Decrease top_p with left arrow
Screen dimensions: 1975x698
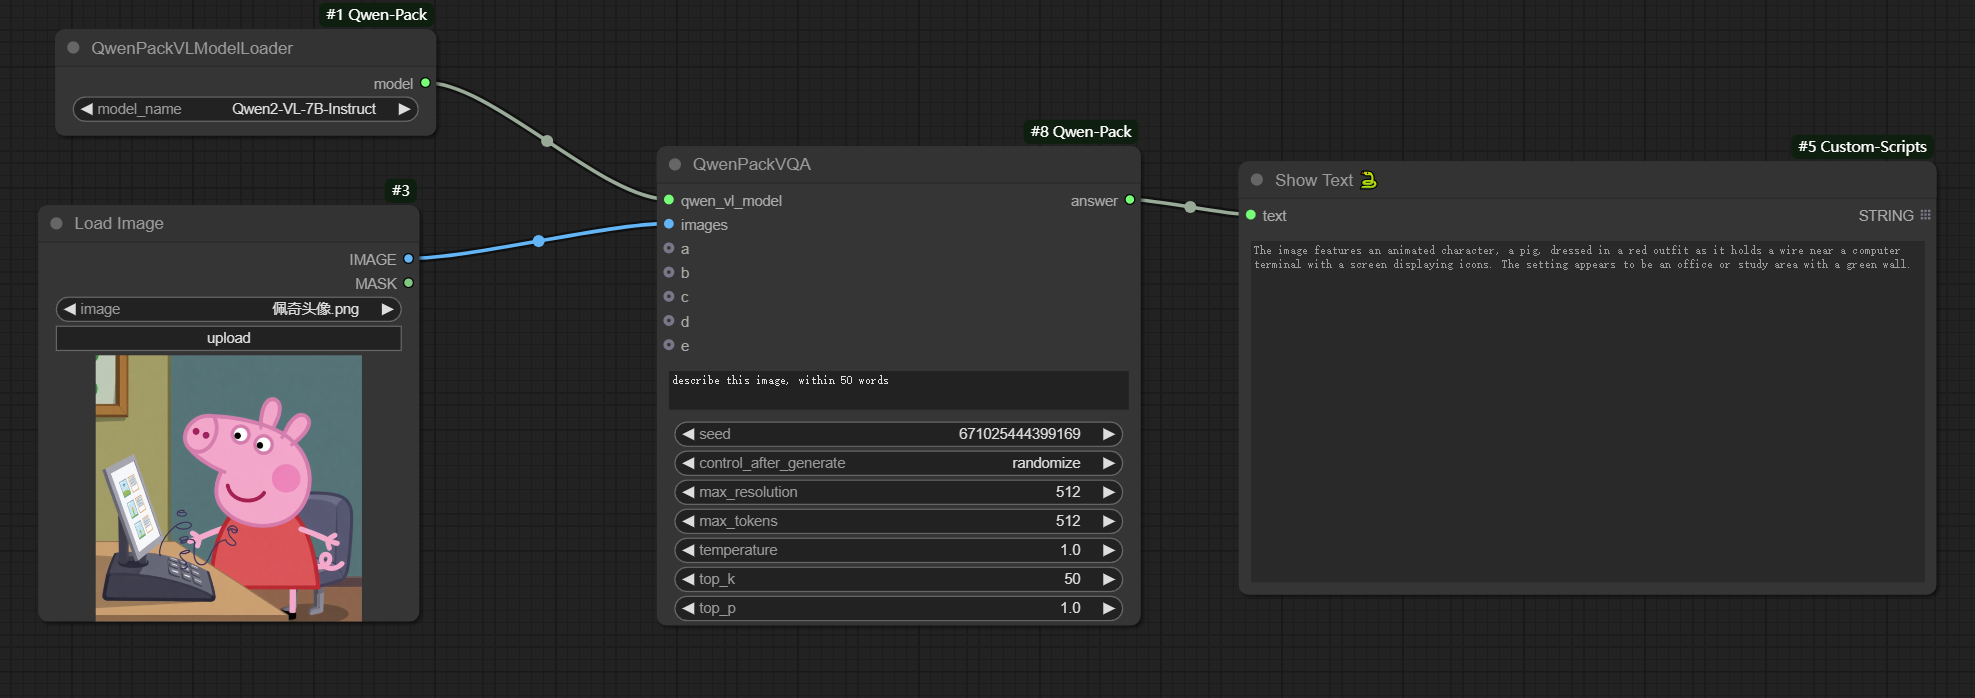pyautogui.click(x=688, y=608)
